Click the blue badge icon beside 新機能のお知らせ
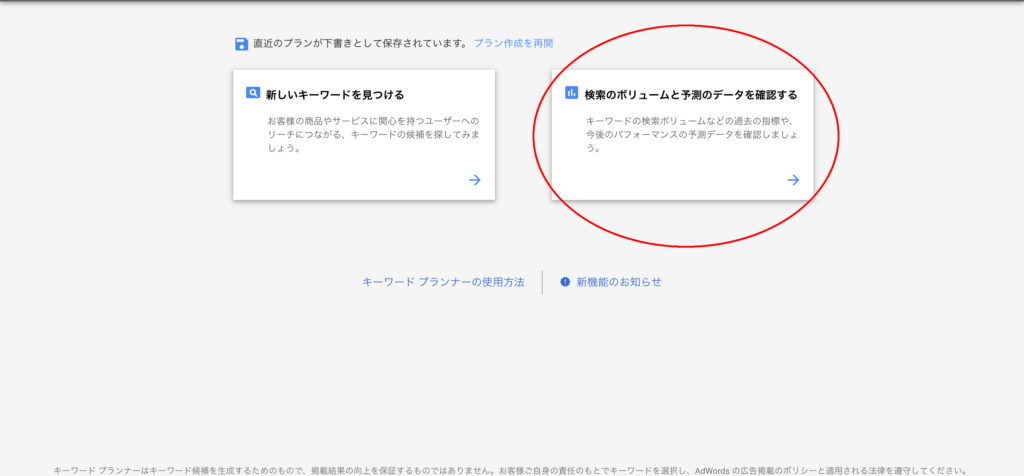Screen dimensions: 1024x476 click(x=565, y=282)
